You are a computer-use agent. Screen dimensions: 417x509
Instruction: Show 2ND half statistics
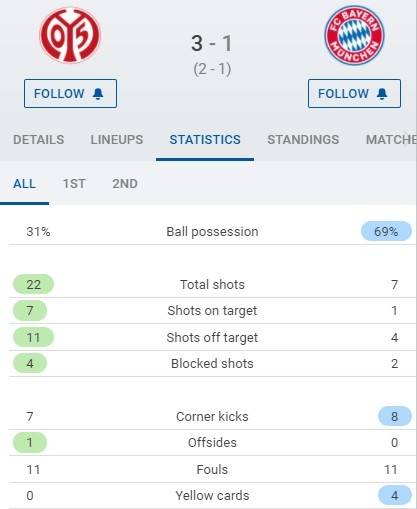pyautogui.click(x=125, y=184)
